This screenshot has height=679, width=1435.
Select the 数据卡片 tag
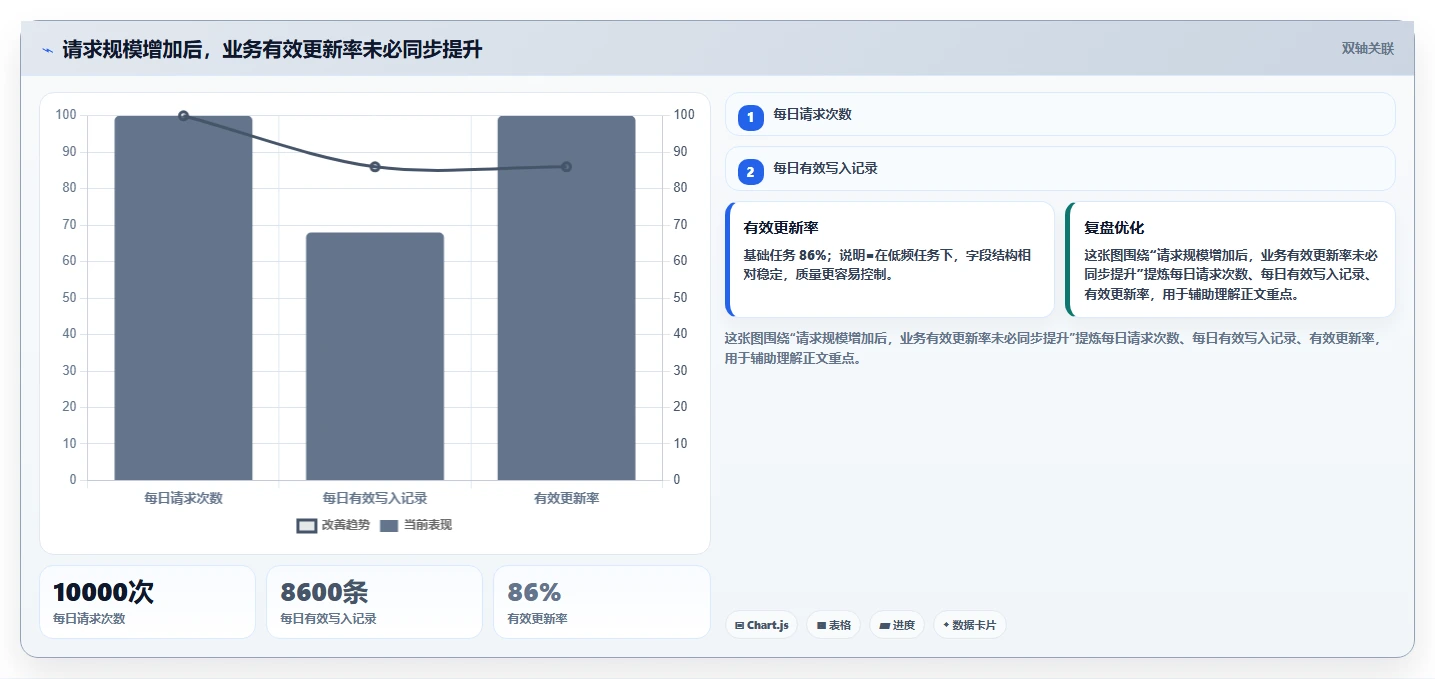point(969,625)
